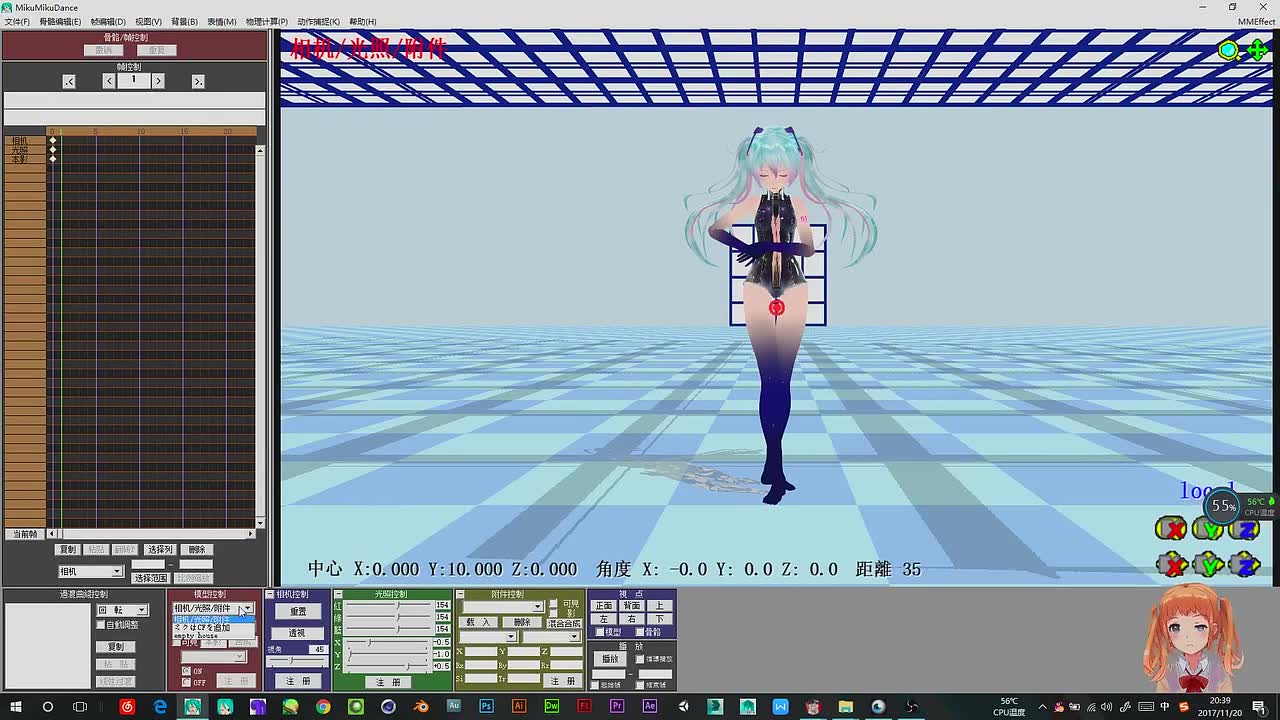1280x720 pixels.
Task: Open the right accessory bone dropdown
Action: (551, 637)
